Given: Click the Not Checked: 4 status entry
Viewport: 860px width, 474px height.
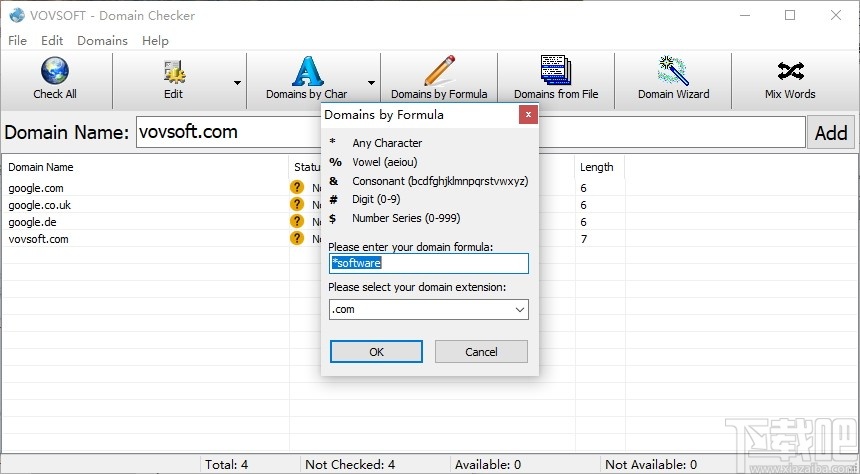Looking at the screenshot, I should click(350, 465).
